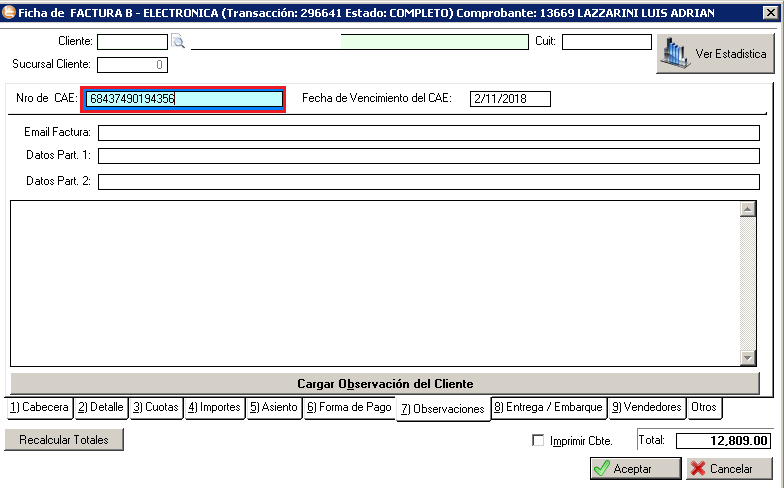Image resolution: width=784 pixels, height=488 pixels.
Task: Select the Cuotas tab
Action: (156, 407)
